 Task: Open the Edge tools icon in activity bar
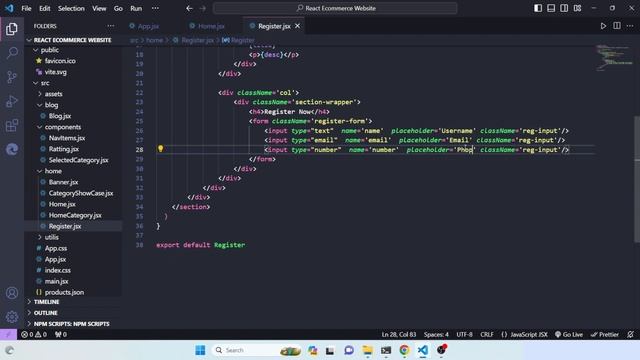coord(12,149)
